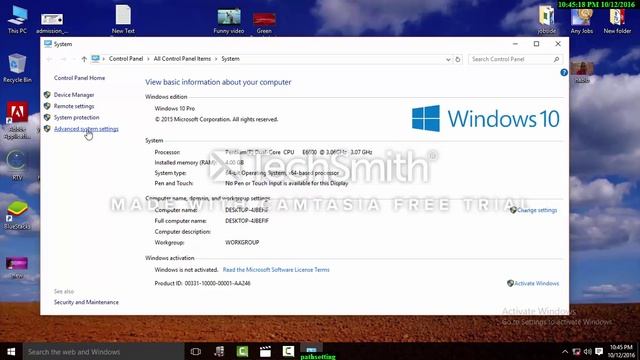Image resolution: width=640 pixels, height=360 pixels.
Task: Open the clapperboard video app on taskbar
Action: [265, 351]
